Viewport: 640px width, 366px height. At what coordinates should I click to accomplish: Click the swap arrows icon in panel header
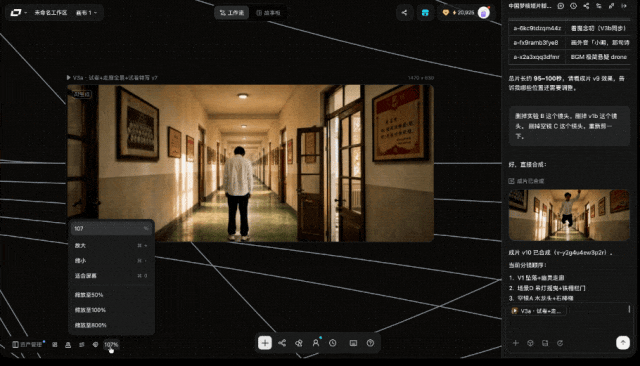tap(599, 6)
